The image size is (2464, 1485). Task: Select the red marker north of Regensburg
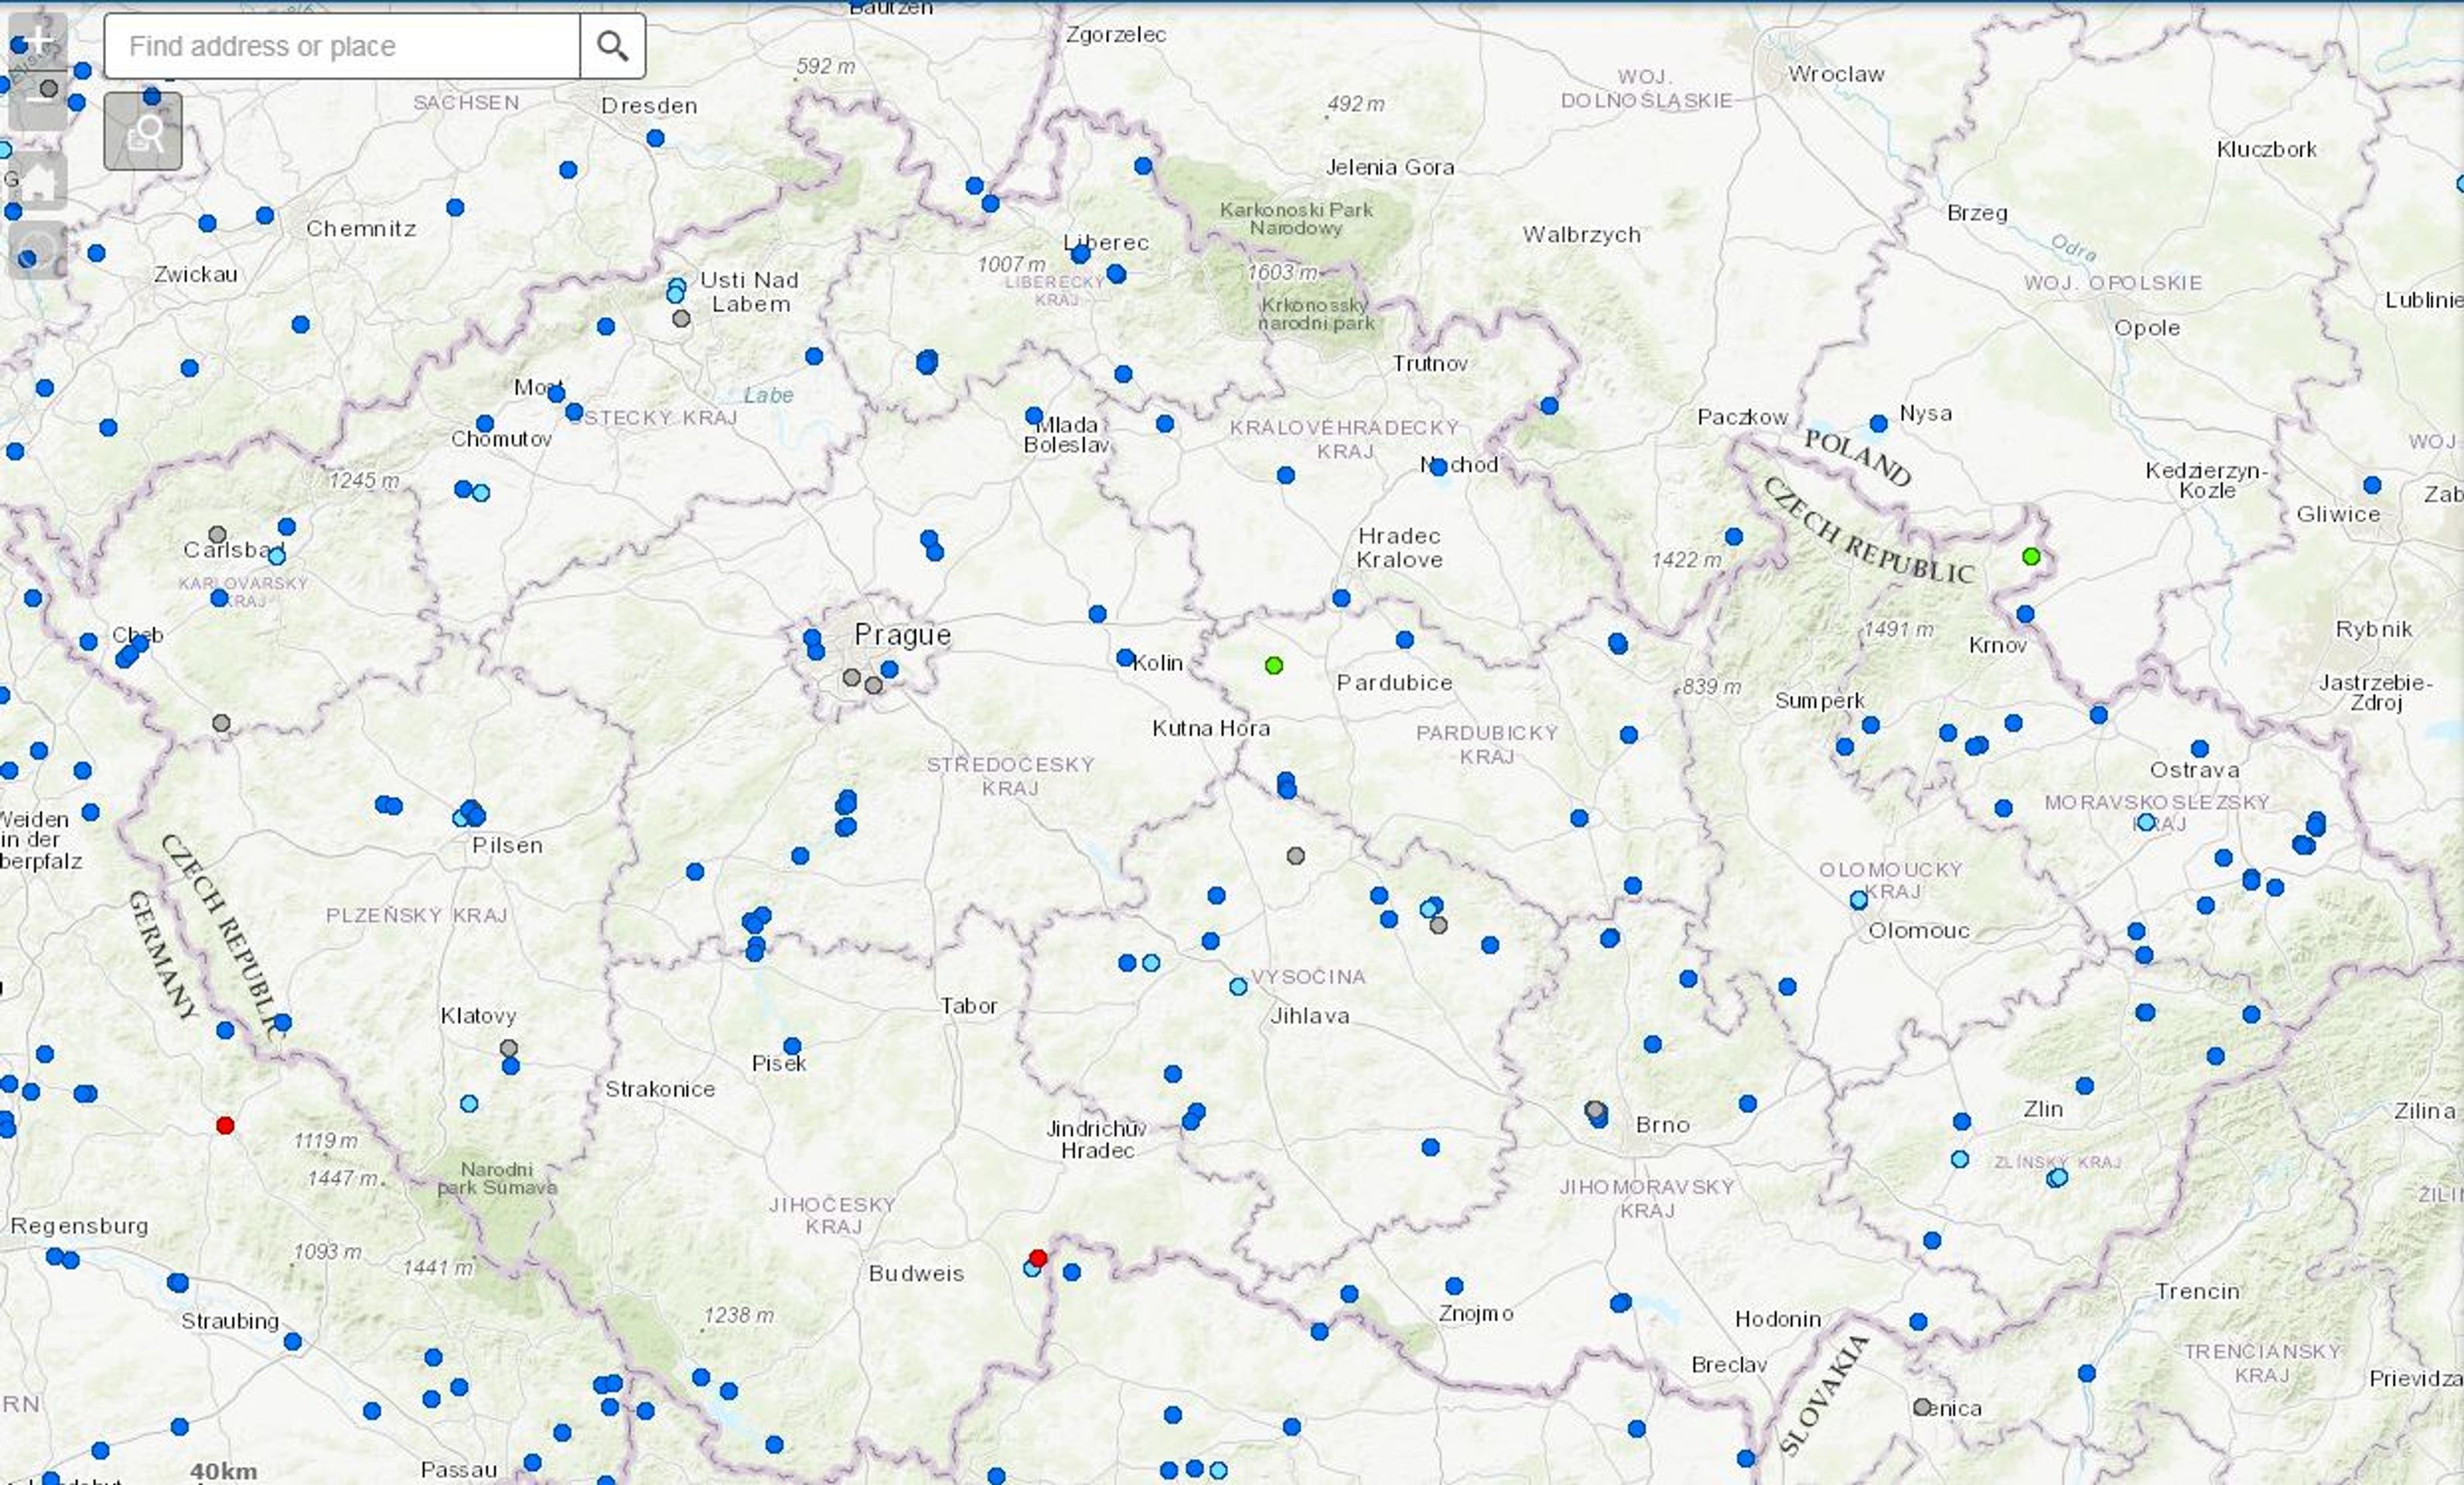click(225, 1125)
